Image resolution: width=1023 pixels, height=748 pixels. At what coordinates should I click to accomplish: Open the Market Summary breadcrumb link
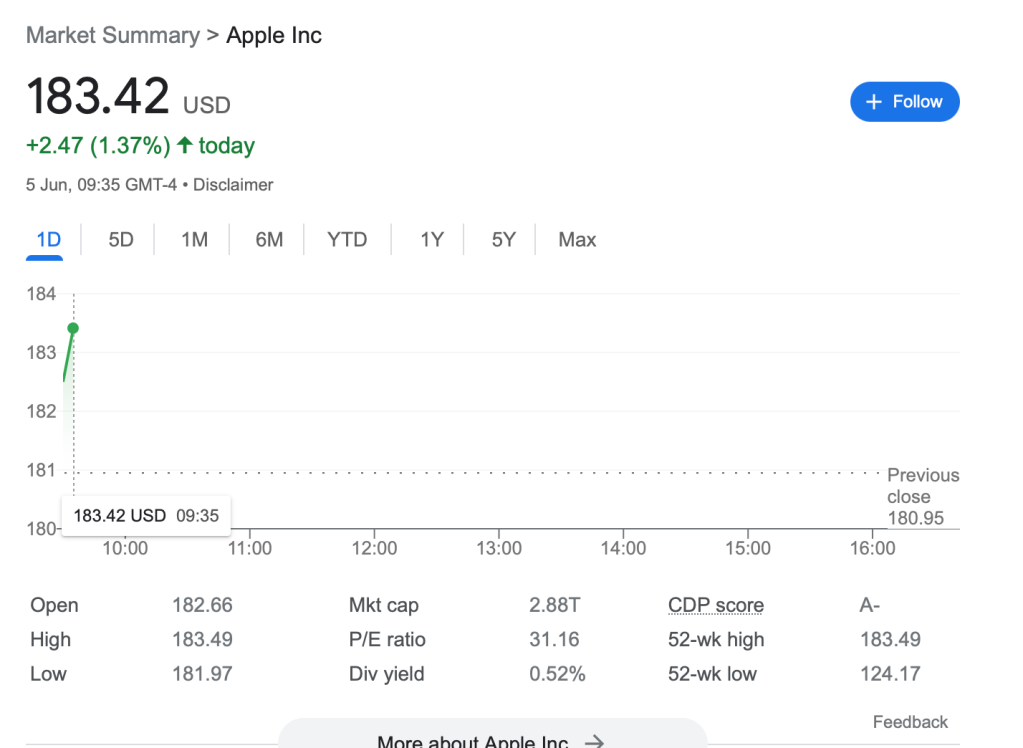pyautogui.click(x=112, y=36)
